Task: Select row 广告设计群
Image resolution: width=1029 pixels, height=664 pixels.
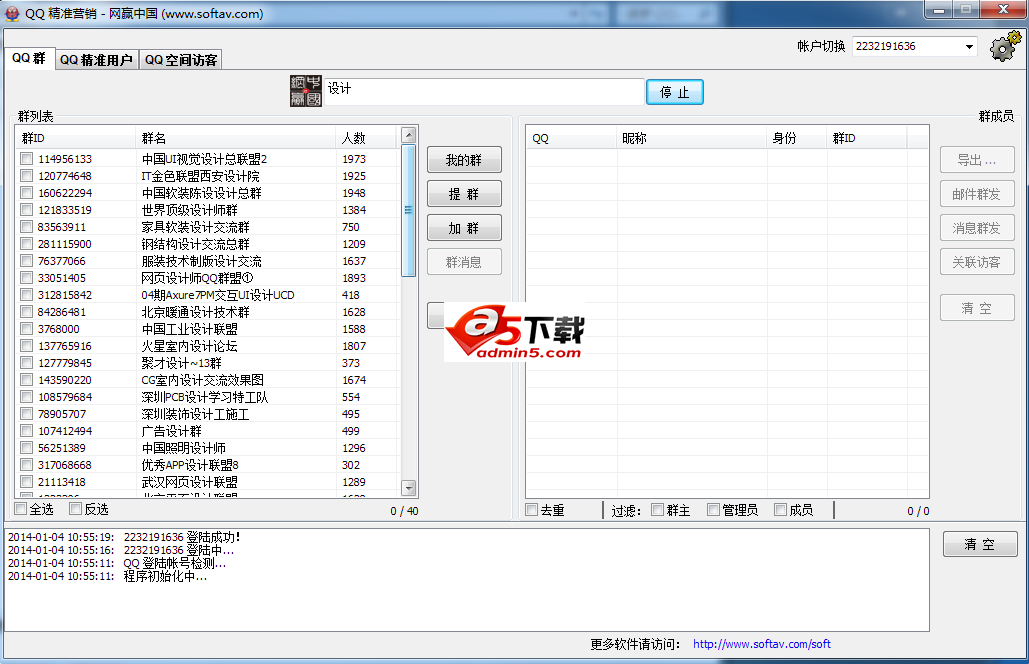Action: coord(207,431)
